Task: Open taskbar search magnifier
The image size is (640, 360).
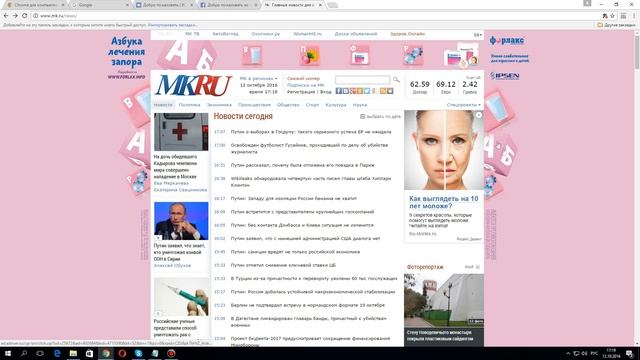Action: 24,353
